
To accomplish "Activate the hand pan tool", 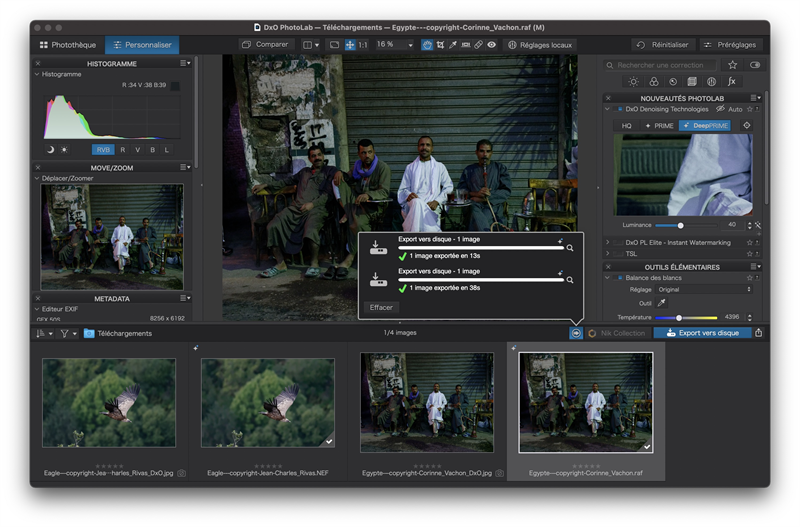I will pyautogui.click(x=428, y=45).
